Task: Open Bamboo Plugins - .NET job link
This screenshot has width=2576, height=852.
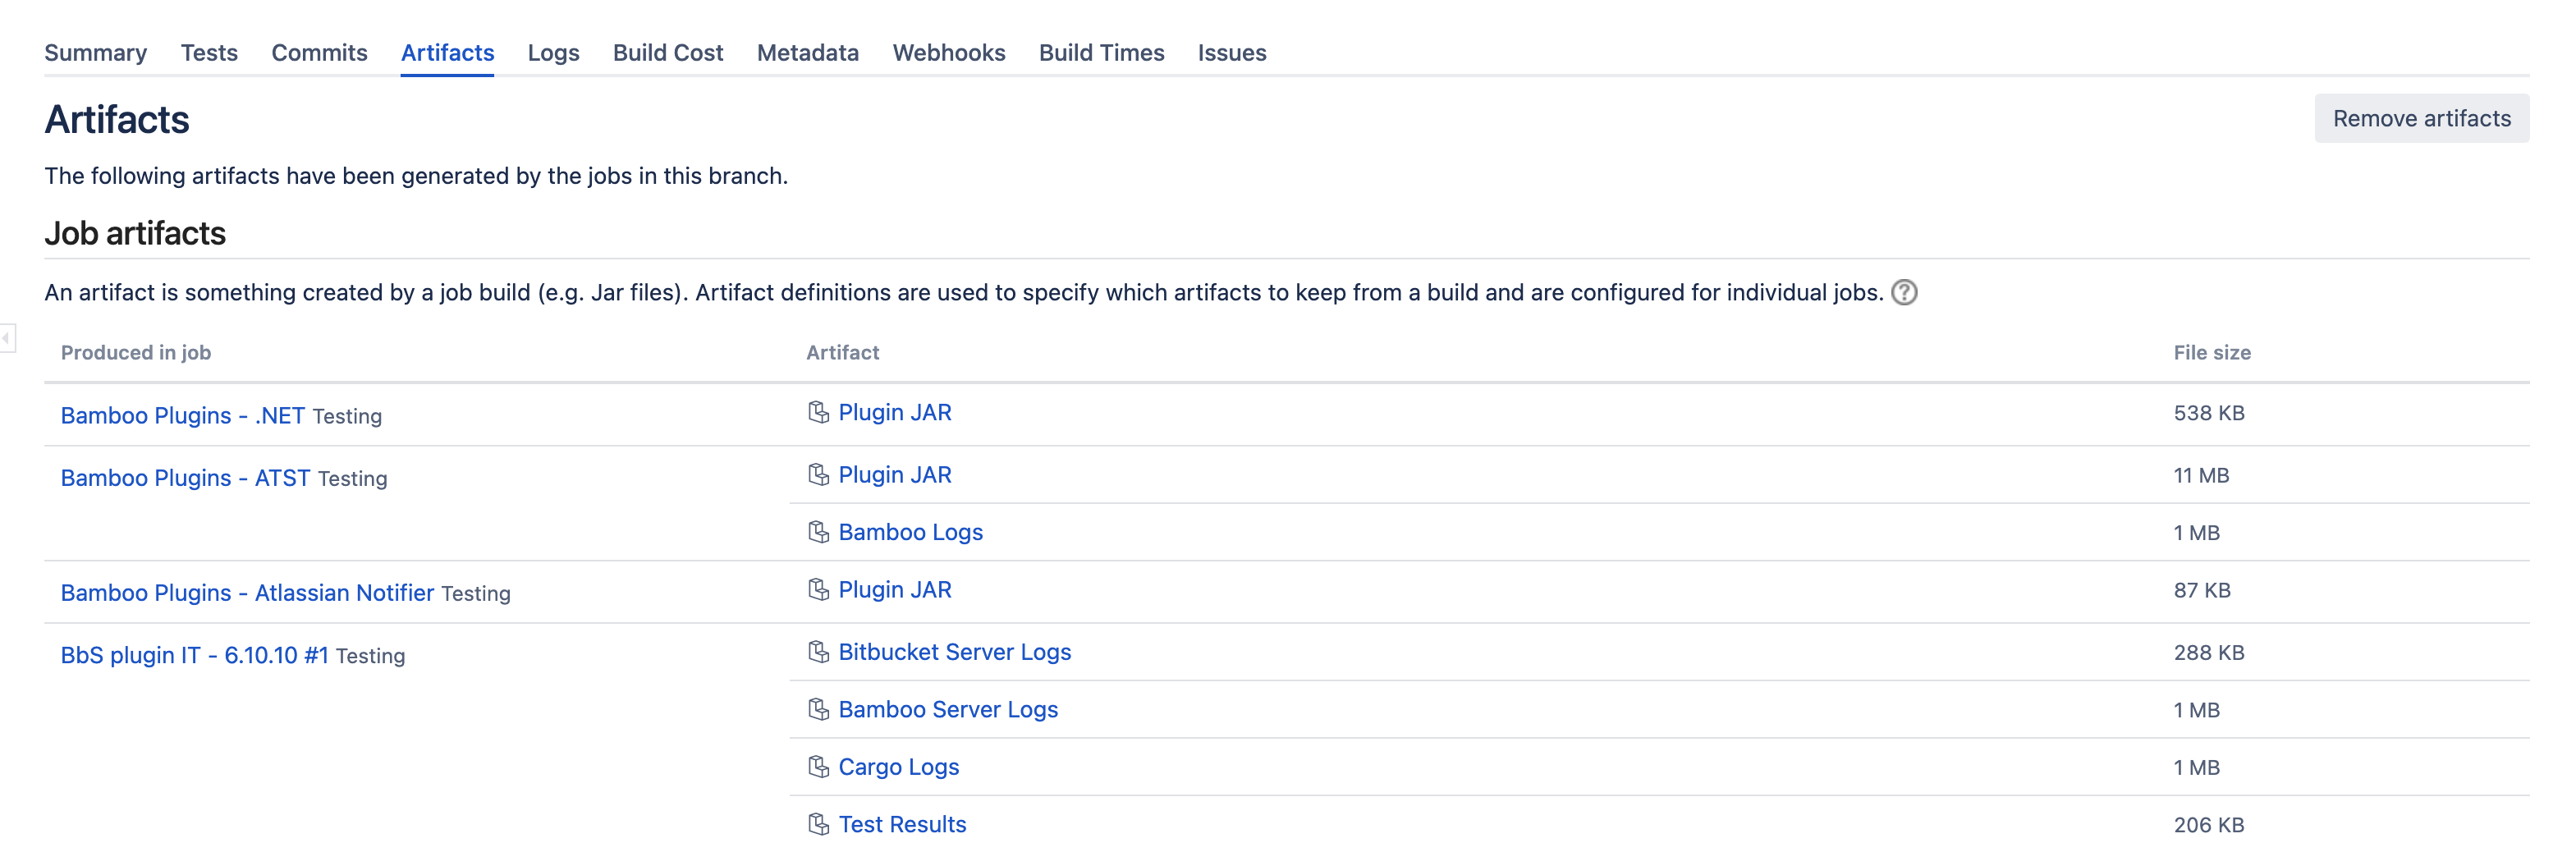Action: [x=182, y=415]
